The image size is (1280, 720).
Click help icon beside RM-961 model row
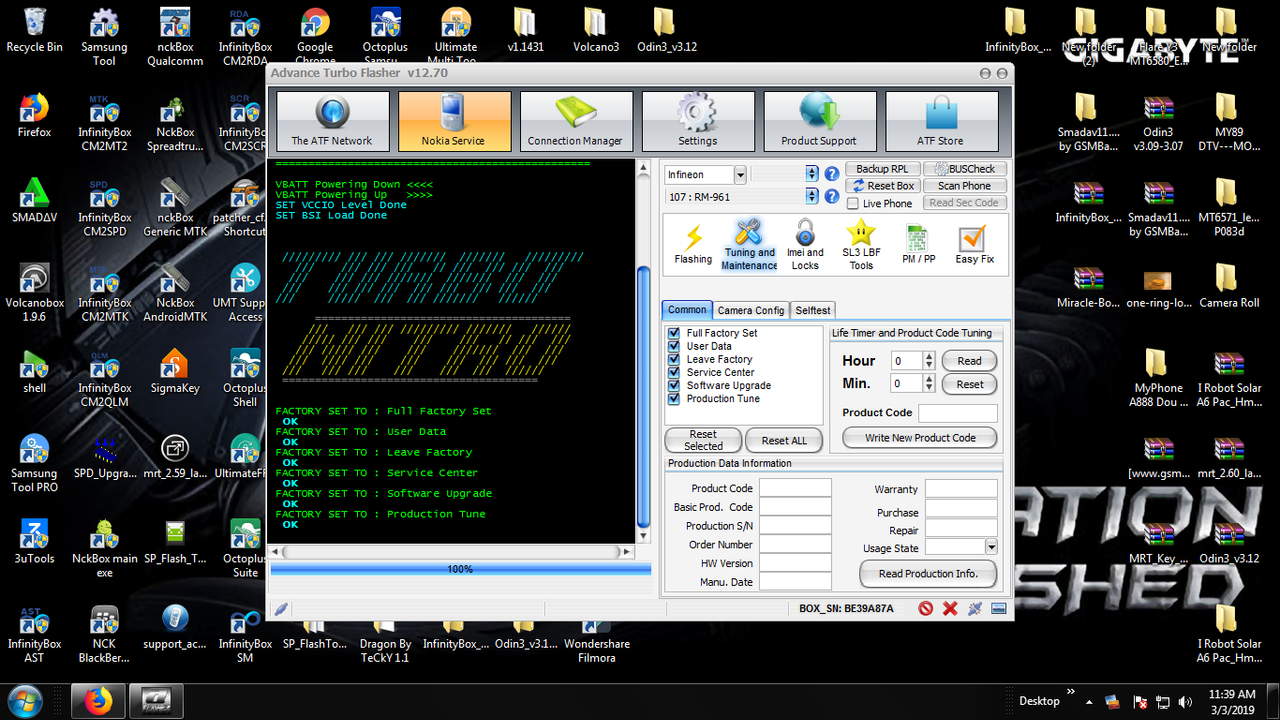[831, 197]
